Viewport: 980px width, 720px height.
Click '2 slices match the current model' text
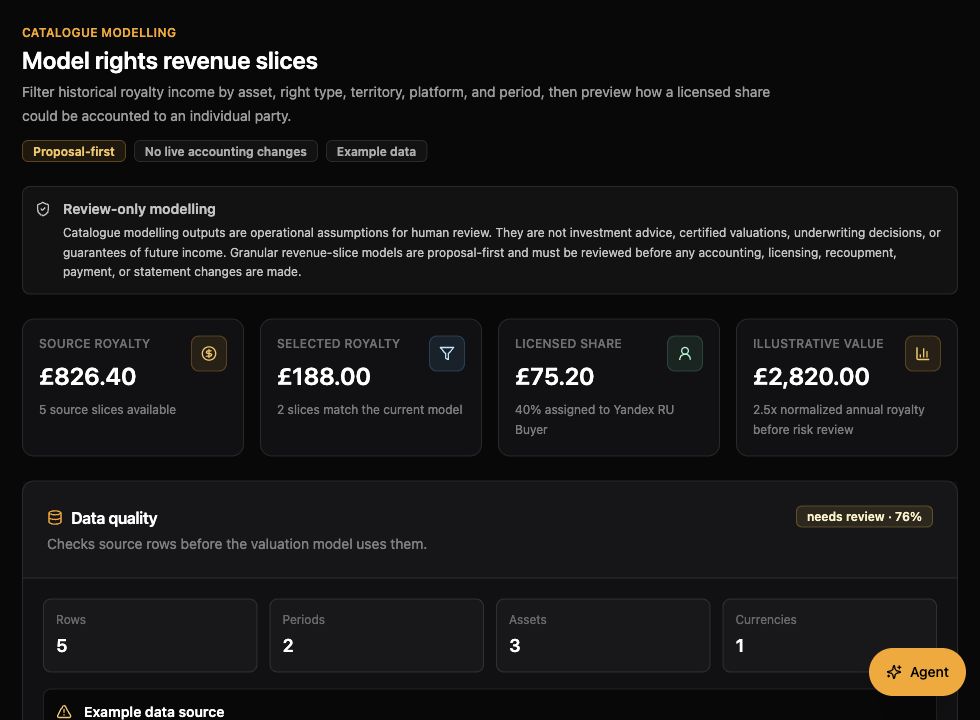click(369, 410)
